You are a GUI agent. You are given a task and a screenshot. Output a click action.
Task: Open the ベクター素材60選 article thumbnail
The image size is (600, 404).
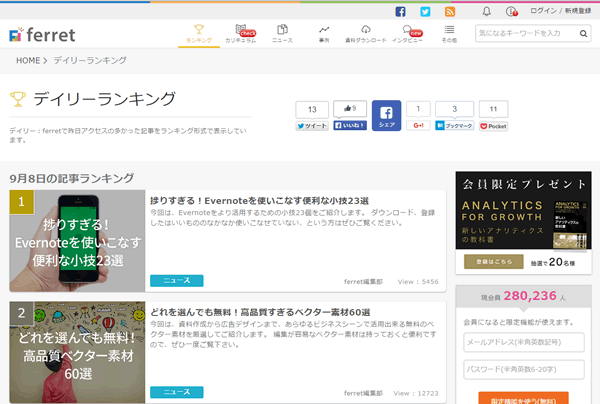tap(77, 352)
